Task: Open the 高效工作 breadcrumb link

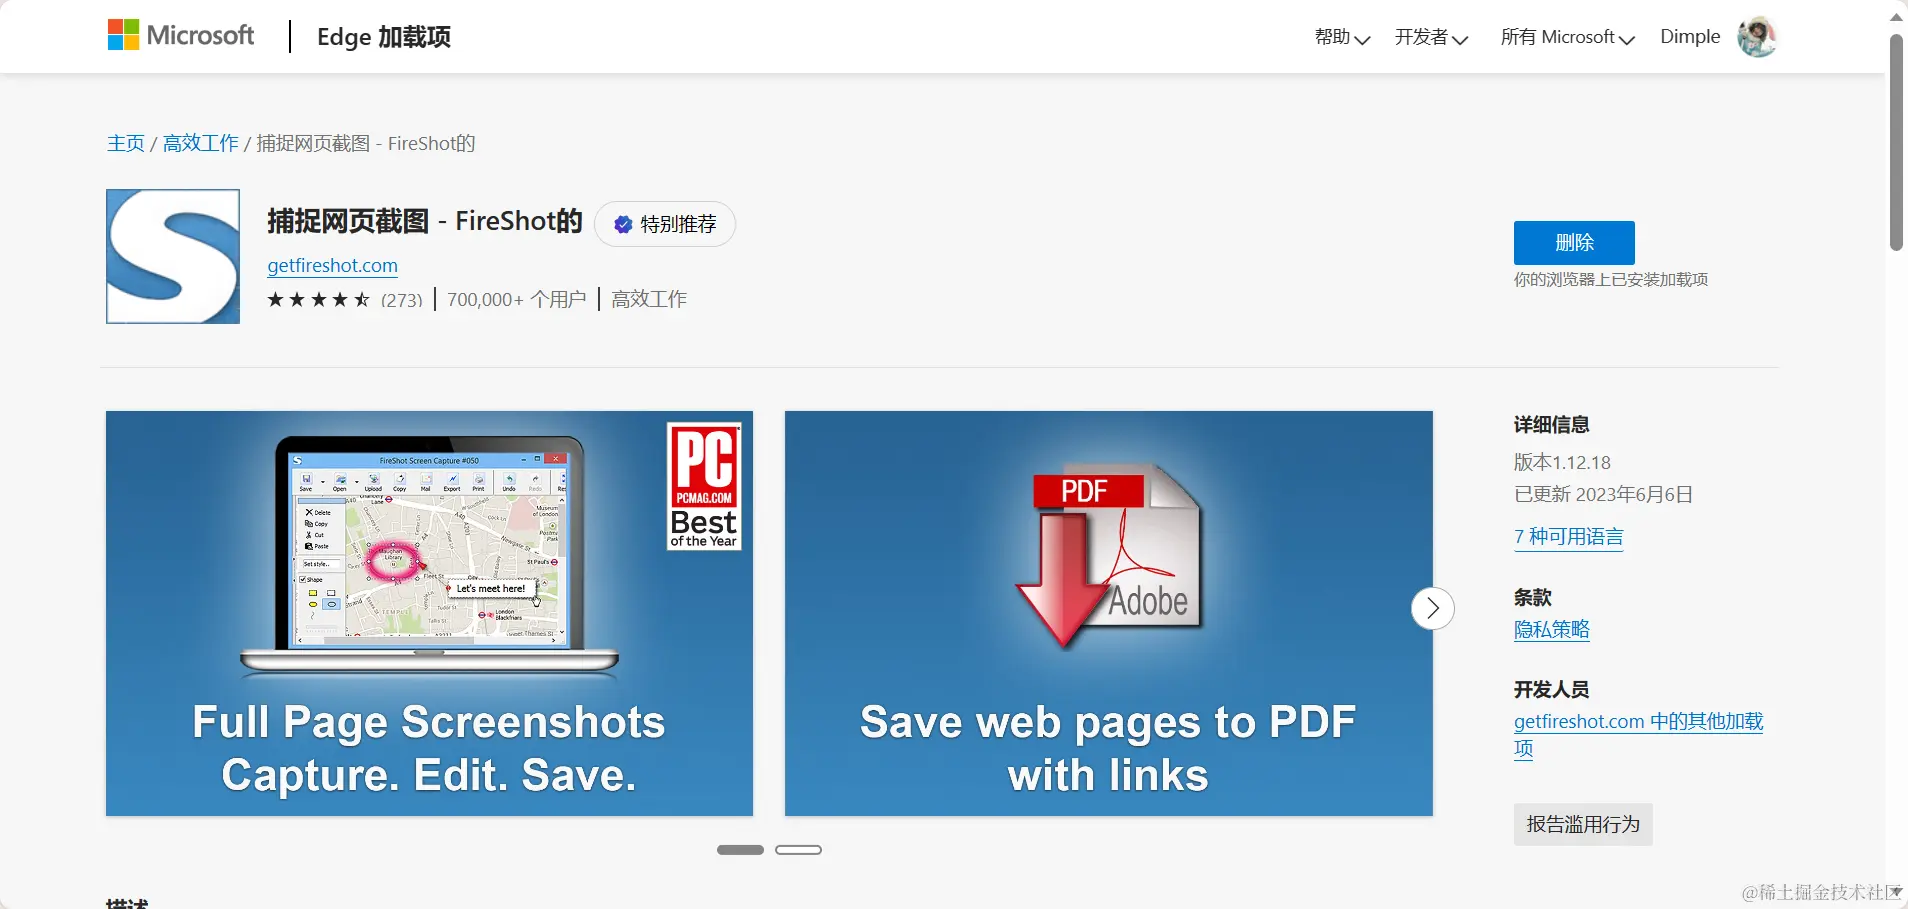Action: pos(201,143)
